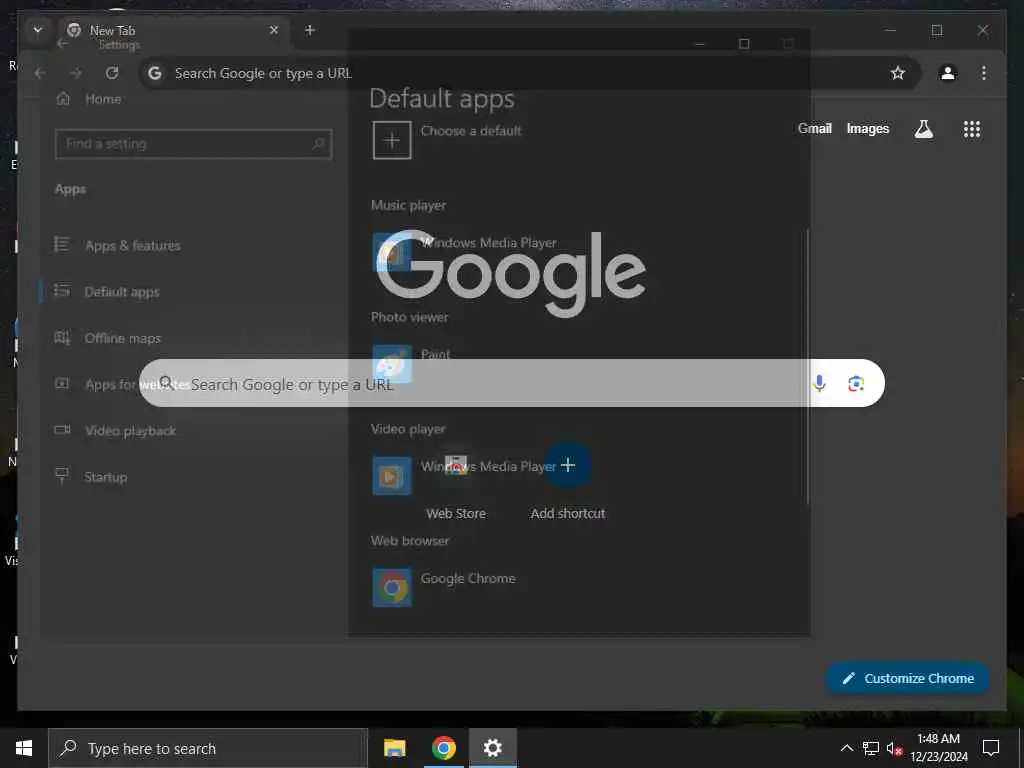
Task: Open the notification center icon
Action: [991, 748]
